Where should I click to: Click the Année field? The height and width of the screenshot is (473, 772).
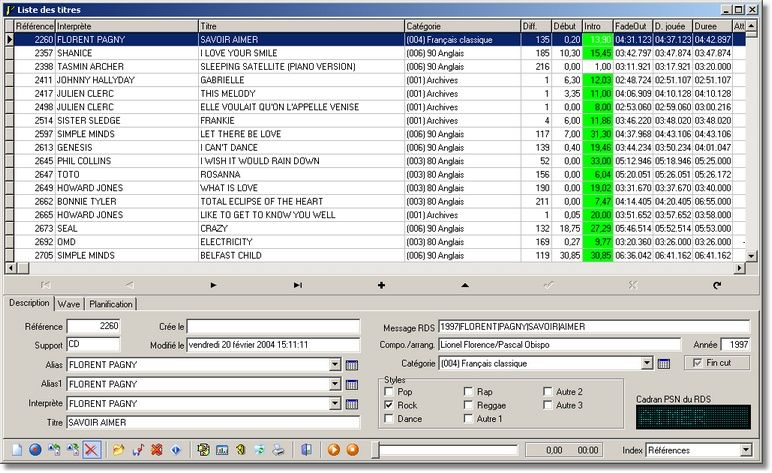pos(735,345)
